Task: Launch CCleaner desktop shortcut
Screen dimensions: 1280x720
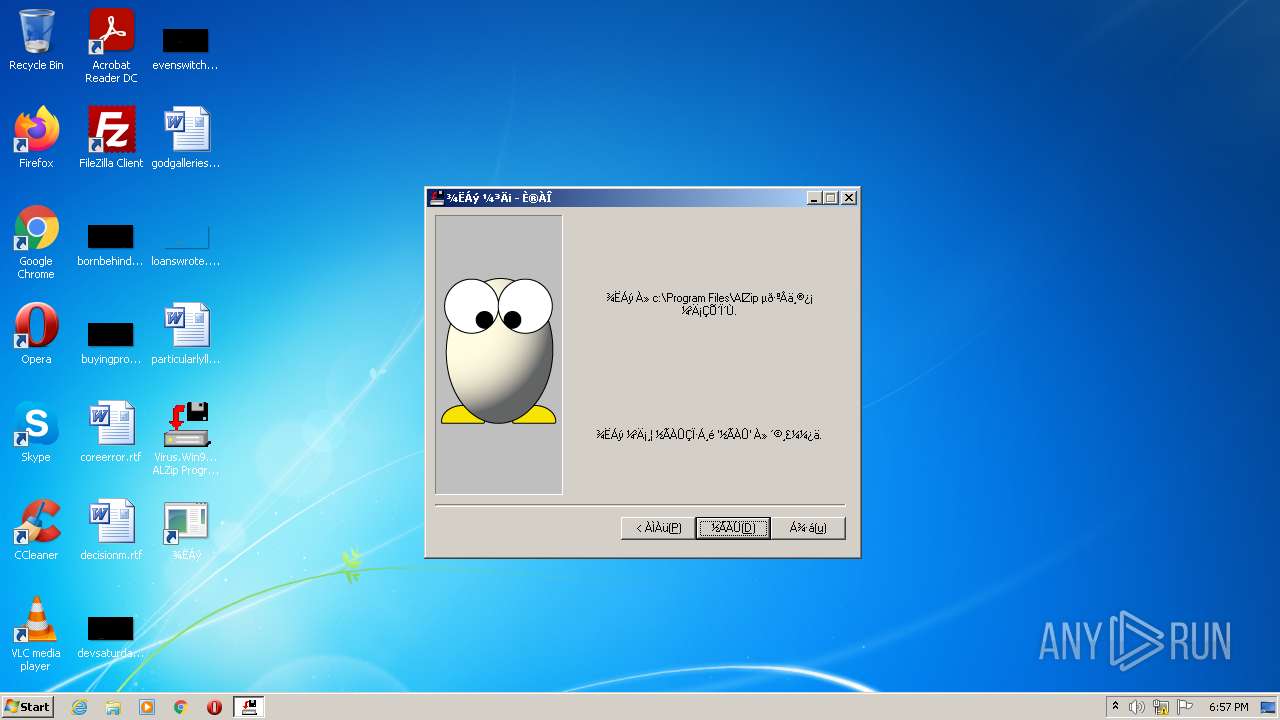Action: [36, 530]
